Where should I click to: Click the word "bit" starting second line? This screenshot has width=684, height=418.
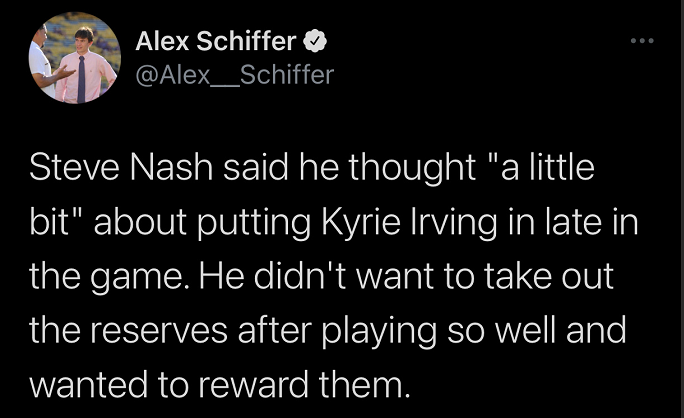(x=50, y=222)
